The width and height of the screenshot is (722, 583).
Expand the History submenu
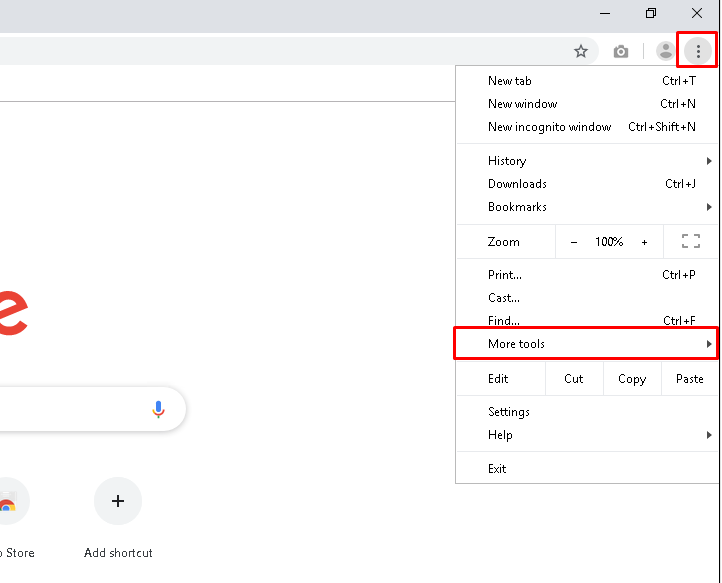(588, 161)
